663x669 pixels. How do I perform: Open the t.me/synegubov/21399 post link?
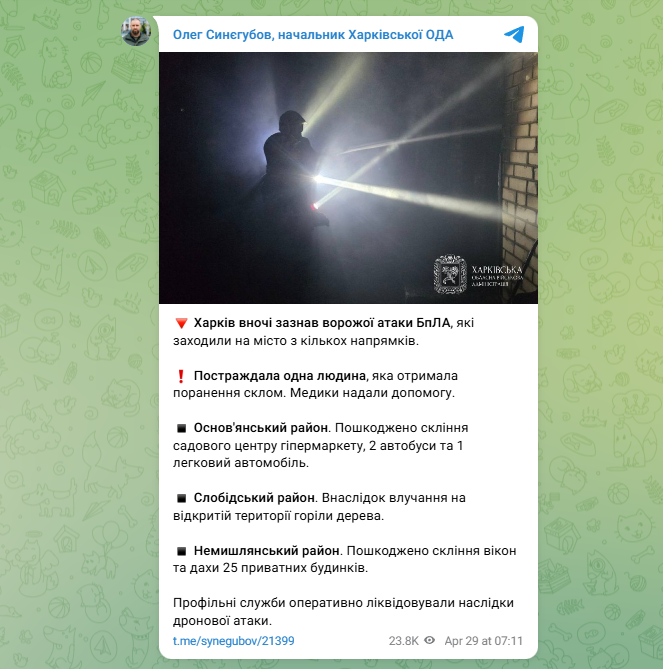[x=233, y=641]
